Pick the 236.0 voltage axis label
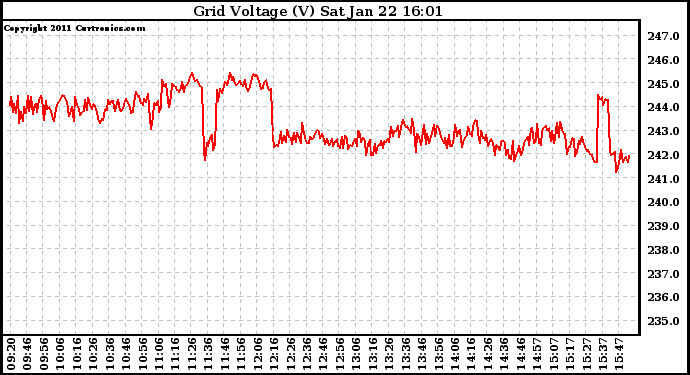This screenshot has width=690, height=375. [x=663, y=298]
